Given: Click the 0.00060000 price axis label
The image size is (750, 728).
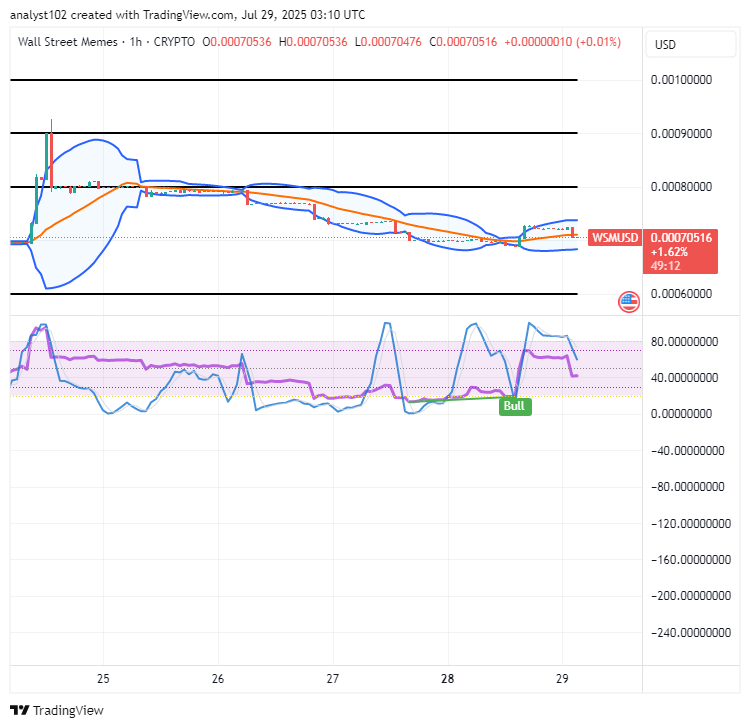Looking at the screenshot, I should (681, 294).
